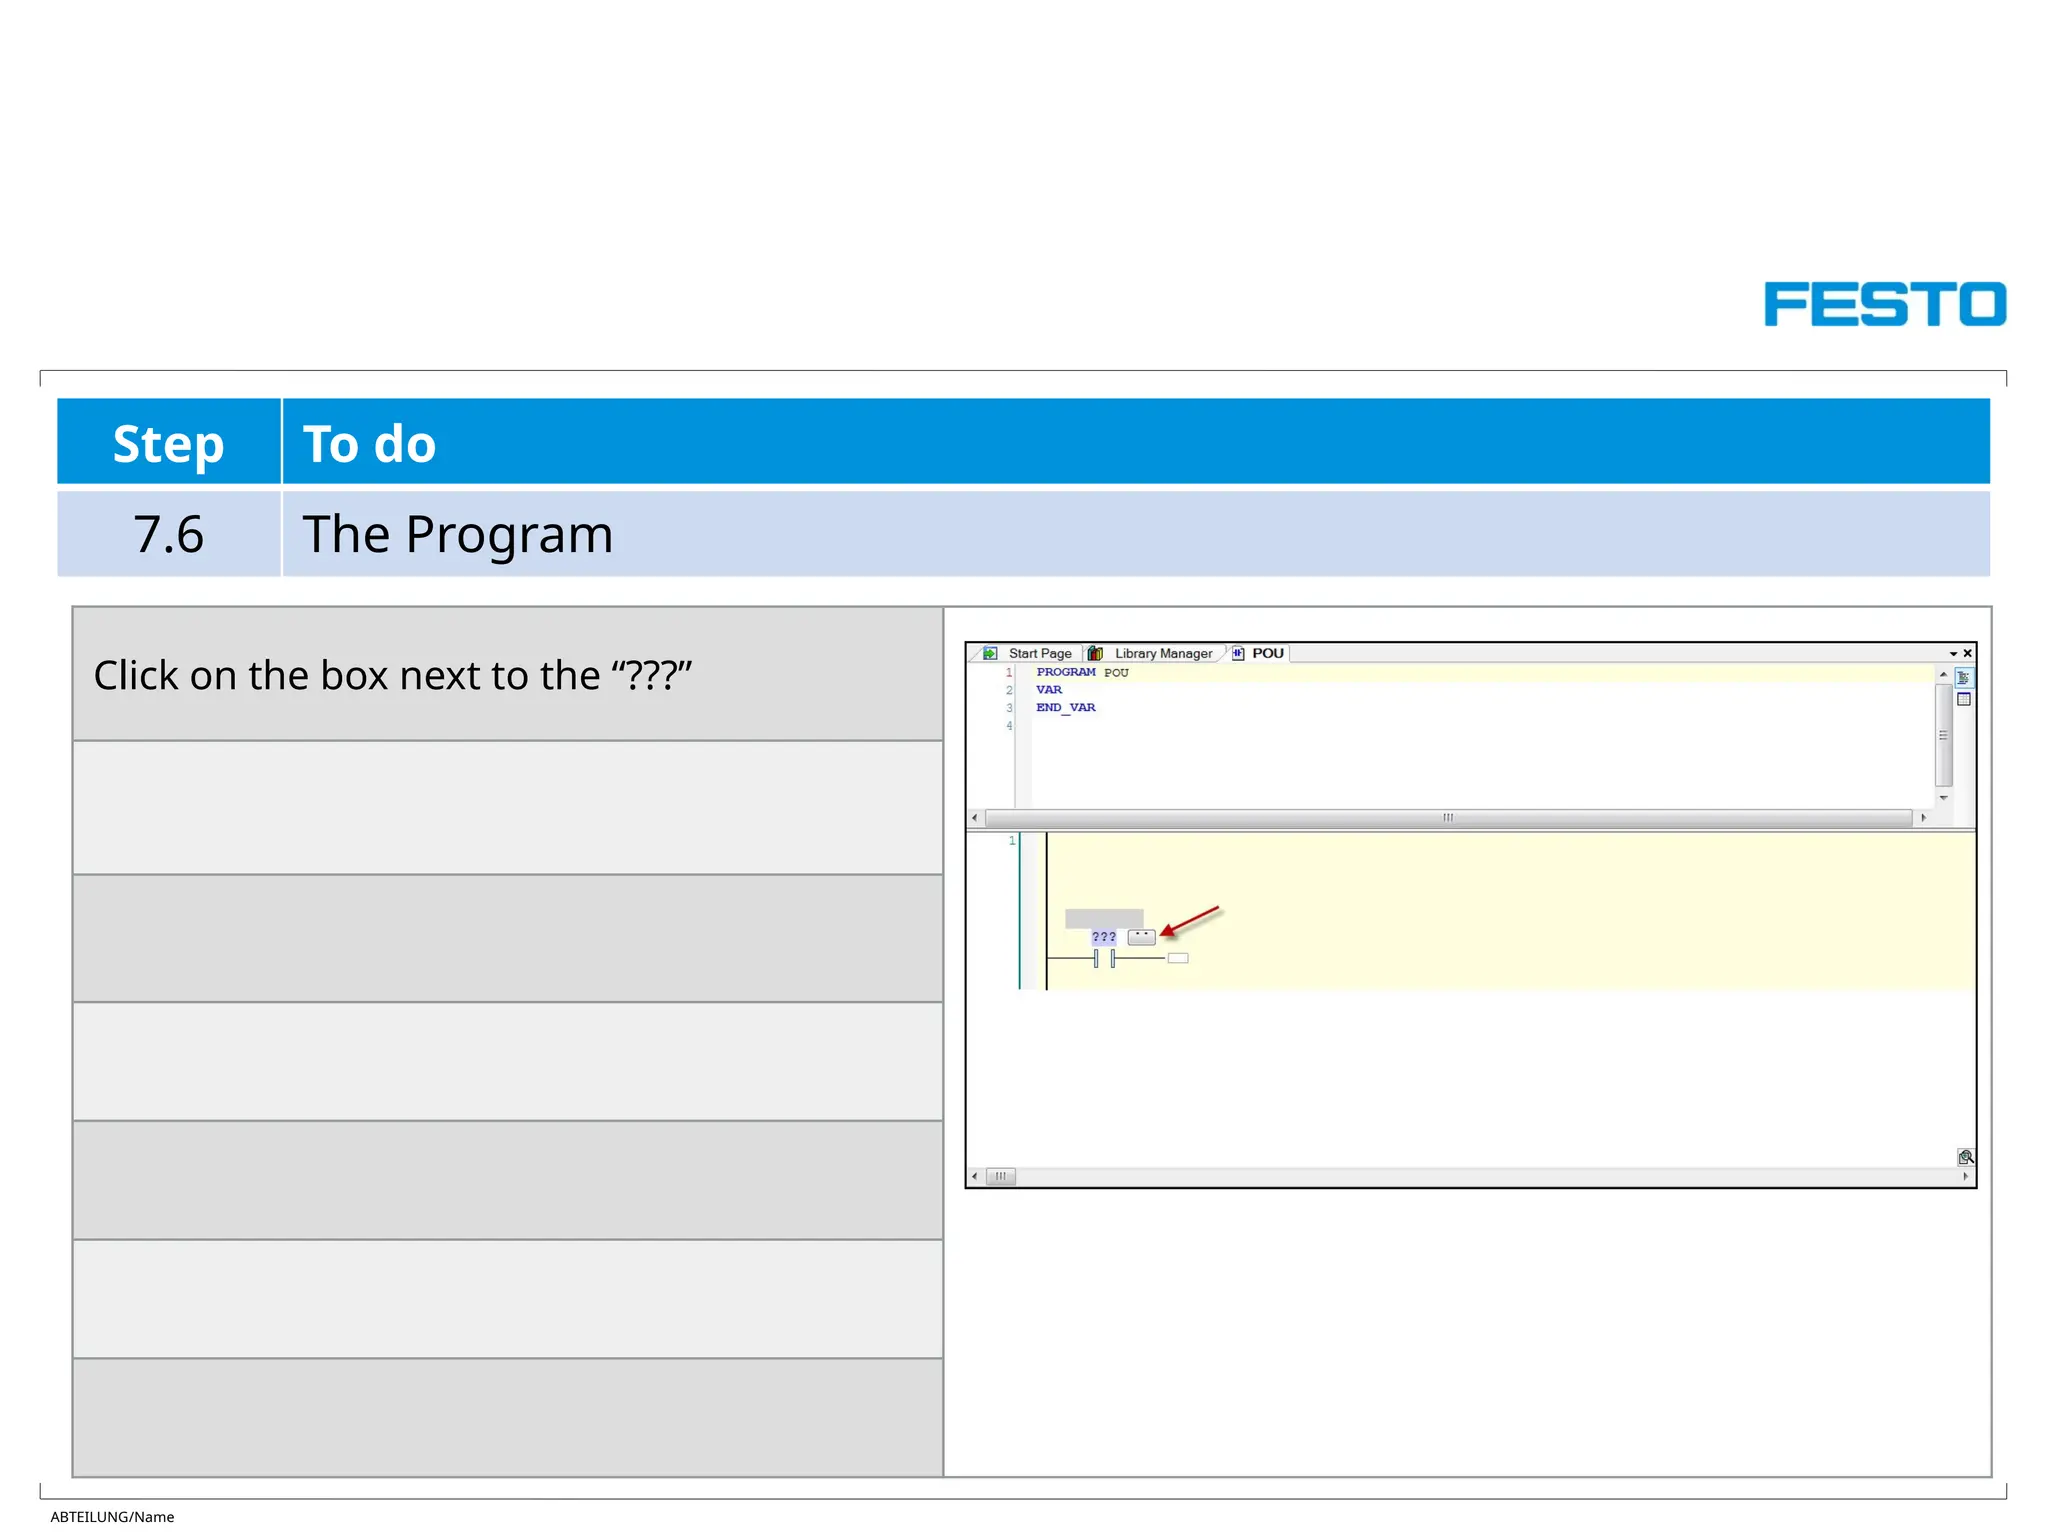Select the ??? contact variable placeholder
The width and height of the screenshot is (2048, 1536).
click(1104, 937)
